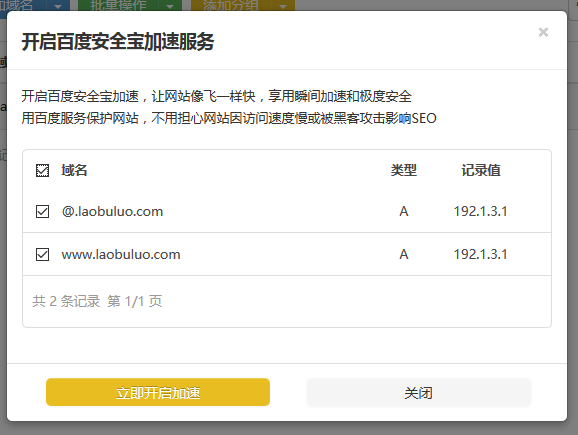
Task: Click record value 192.1.3.1 of www.laobuluo.com
Action: click(x=480, y=254)
